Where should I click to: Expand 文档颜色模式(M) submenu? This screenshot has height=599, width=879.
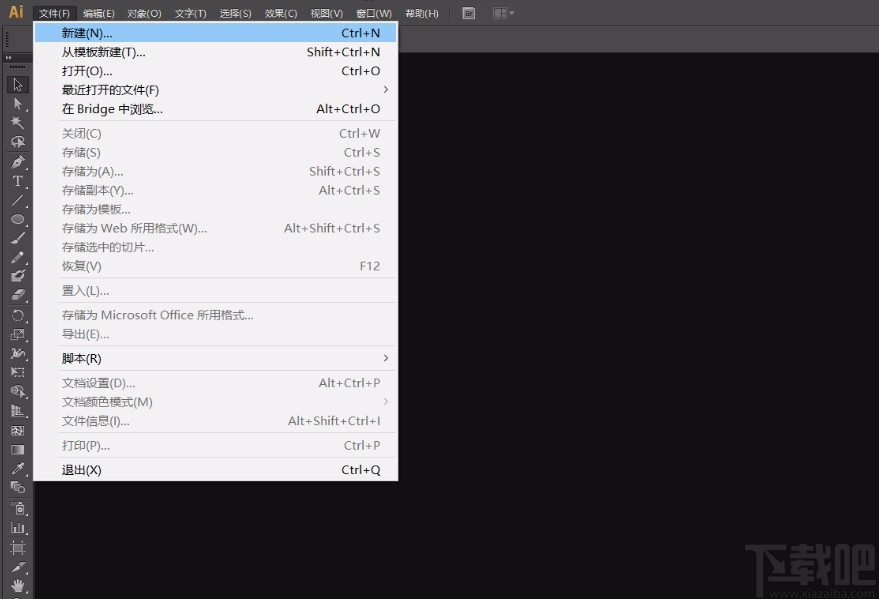coord(215,402)
